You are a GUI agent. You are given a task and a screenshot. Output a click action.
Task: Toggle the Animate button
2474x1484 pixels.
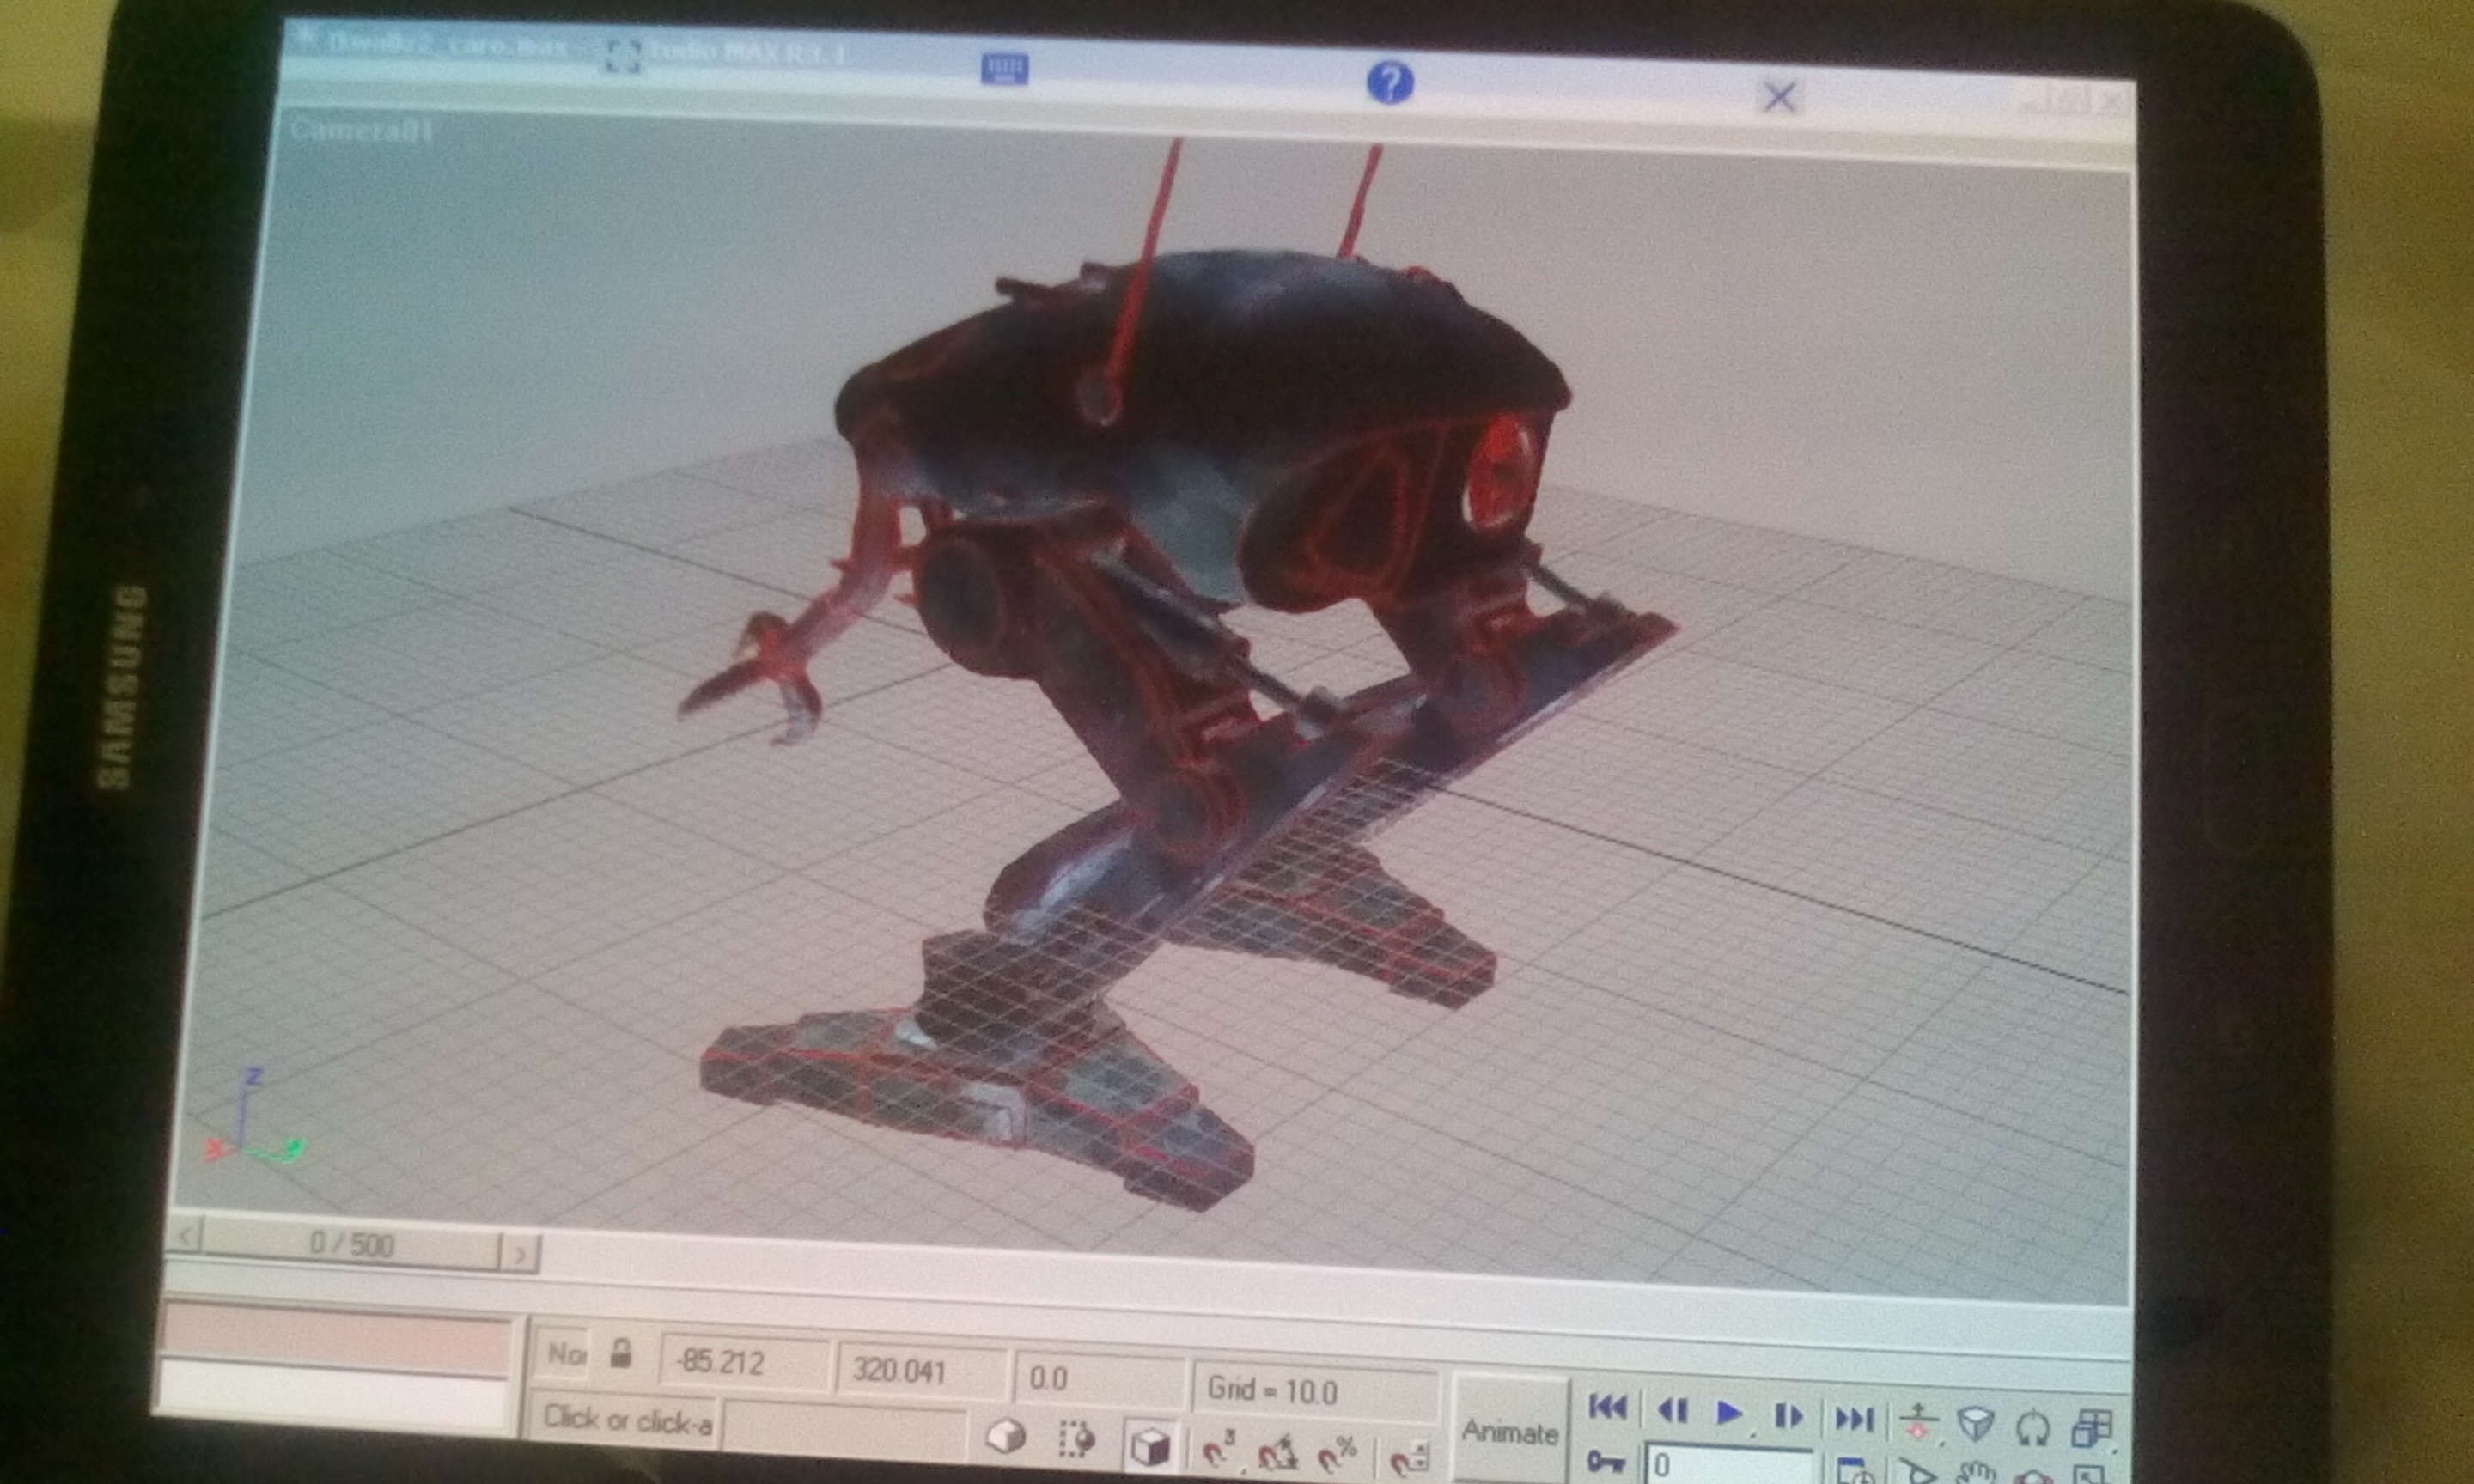(1509, 1432)
